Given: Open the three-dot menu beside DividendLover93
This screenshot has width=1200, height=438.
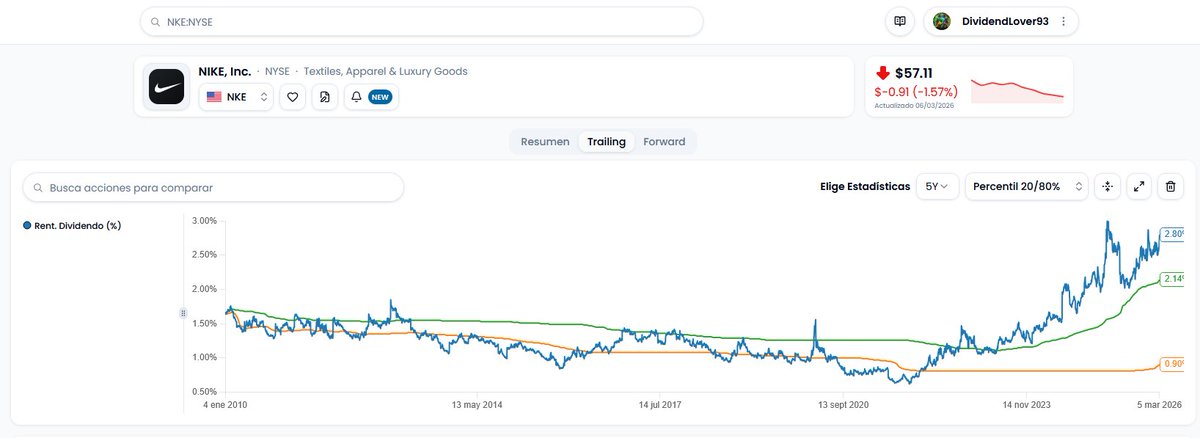Looking at the screenshot, I should [1063, 21].
